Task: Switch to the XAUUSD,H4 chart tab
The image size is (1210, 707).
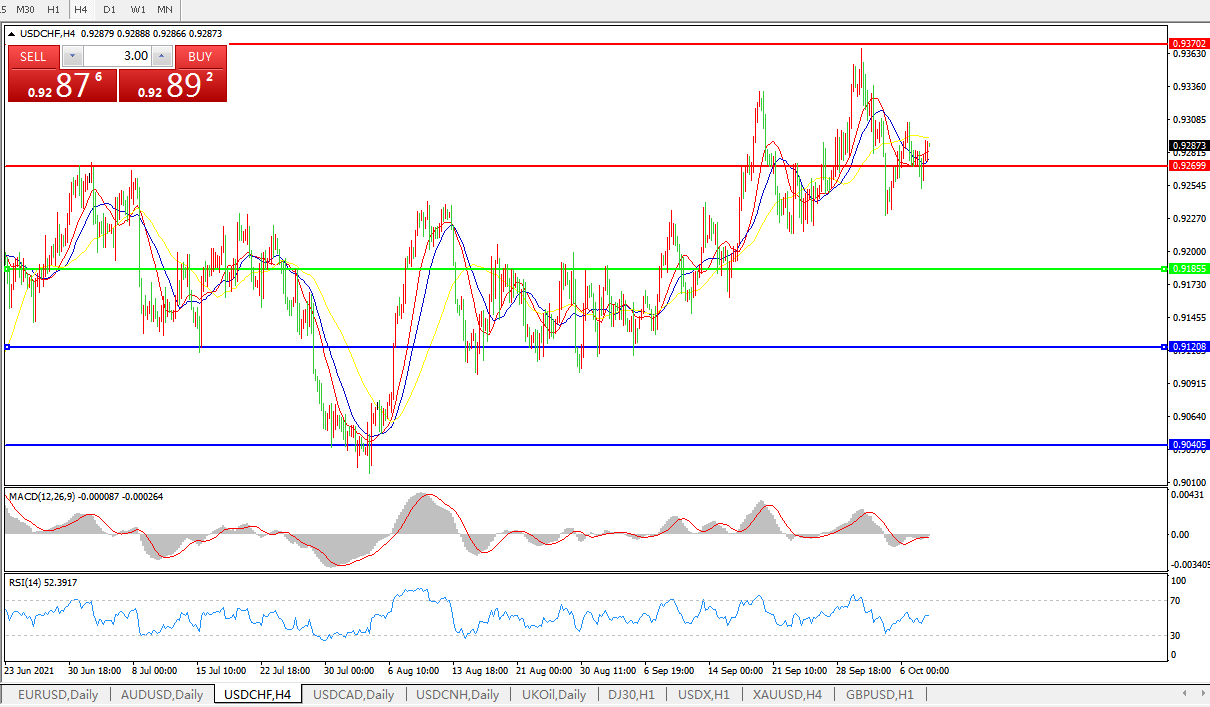Action: tap(787, 694)
